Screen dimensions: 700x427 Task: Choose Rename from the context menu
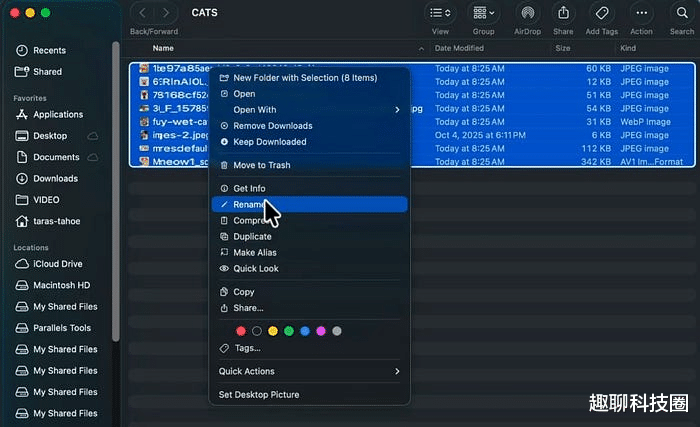pos(250,204)
